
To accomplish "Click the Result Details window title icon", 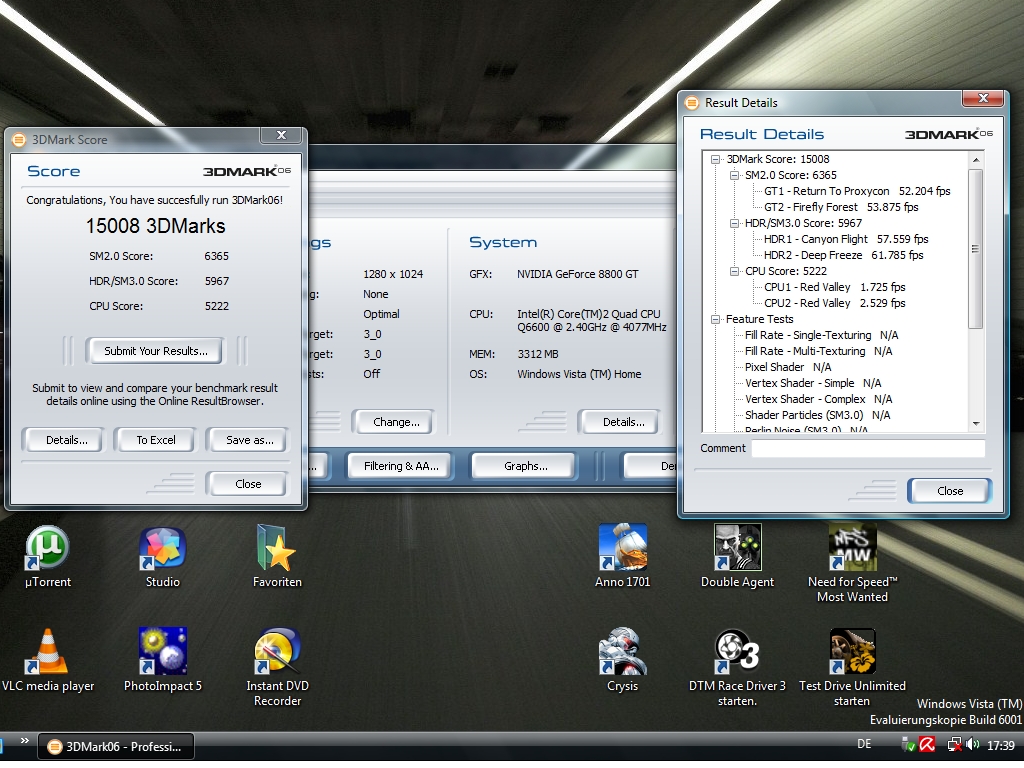I will coord(692,103).
